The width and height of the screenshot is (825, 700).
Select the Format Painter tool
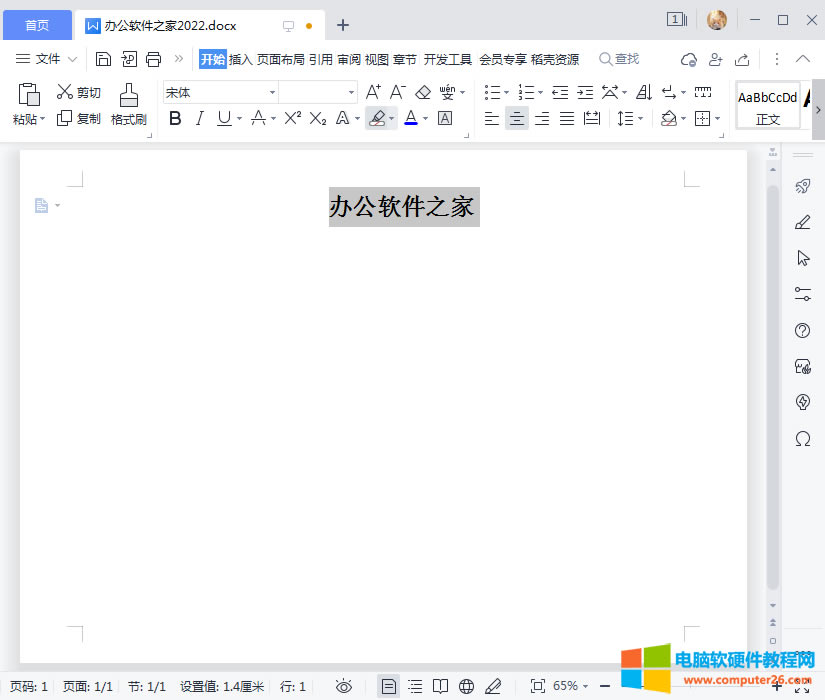(128, 105)
